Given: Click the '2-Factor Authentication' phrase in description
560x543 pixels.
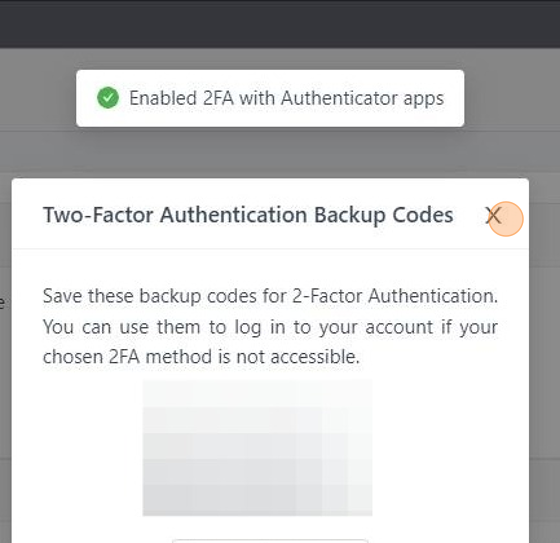Looking at the screenshot, I should pos(395,296).
